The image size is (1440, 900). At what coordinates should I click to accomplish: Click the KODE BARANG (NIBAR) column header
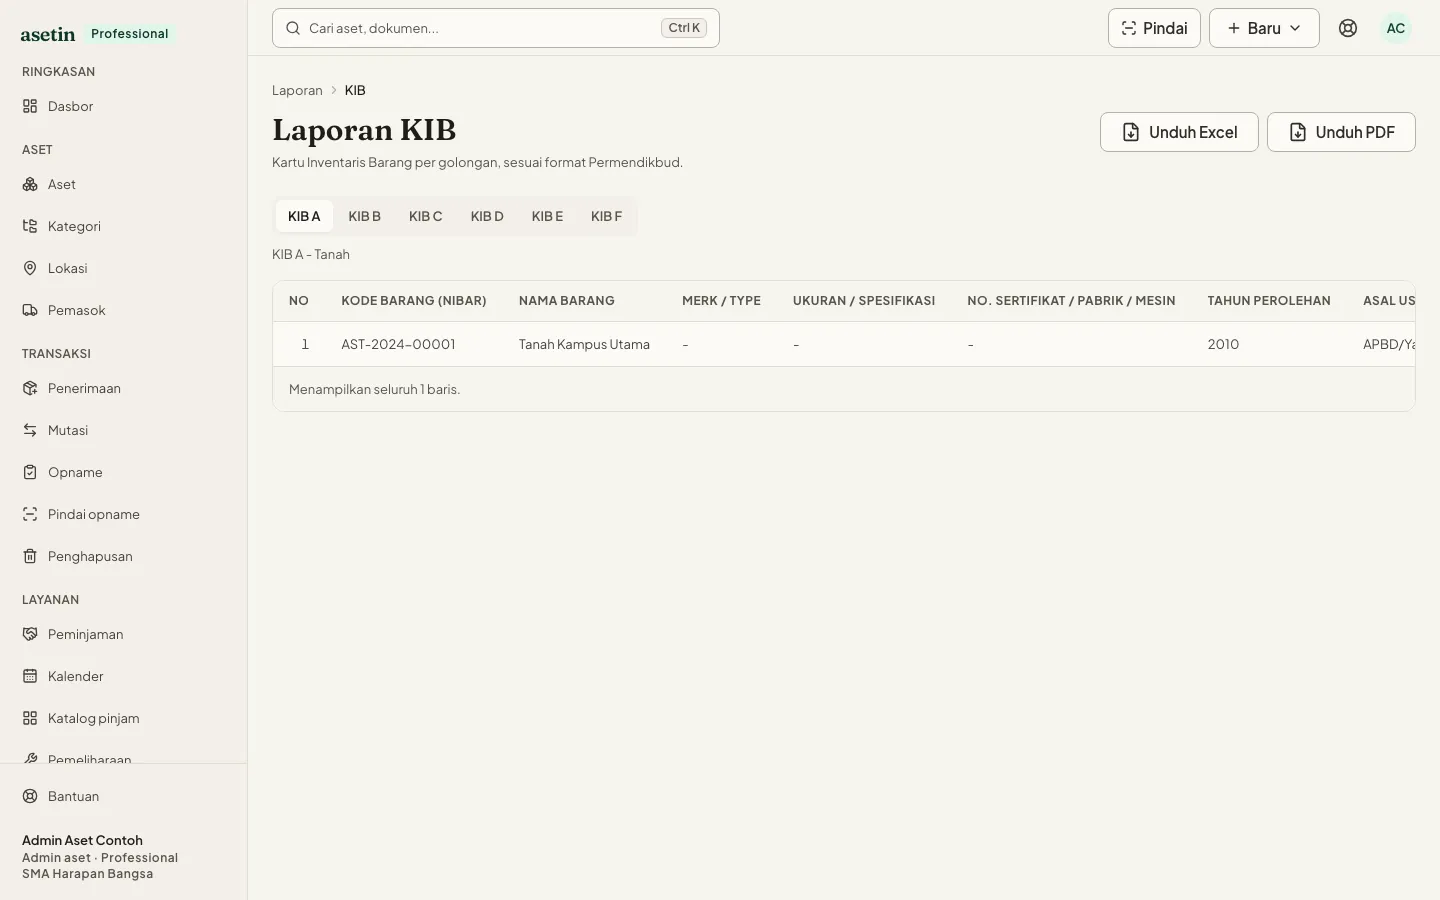[414, 300]
